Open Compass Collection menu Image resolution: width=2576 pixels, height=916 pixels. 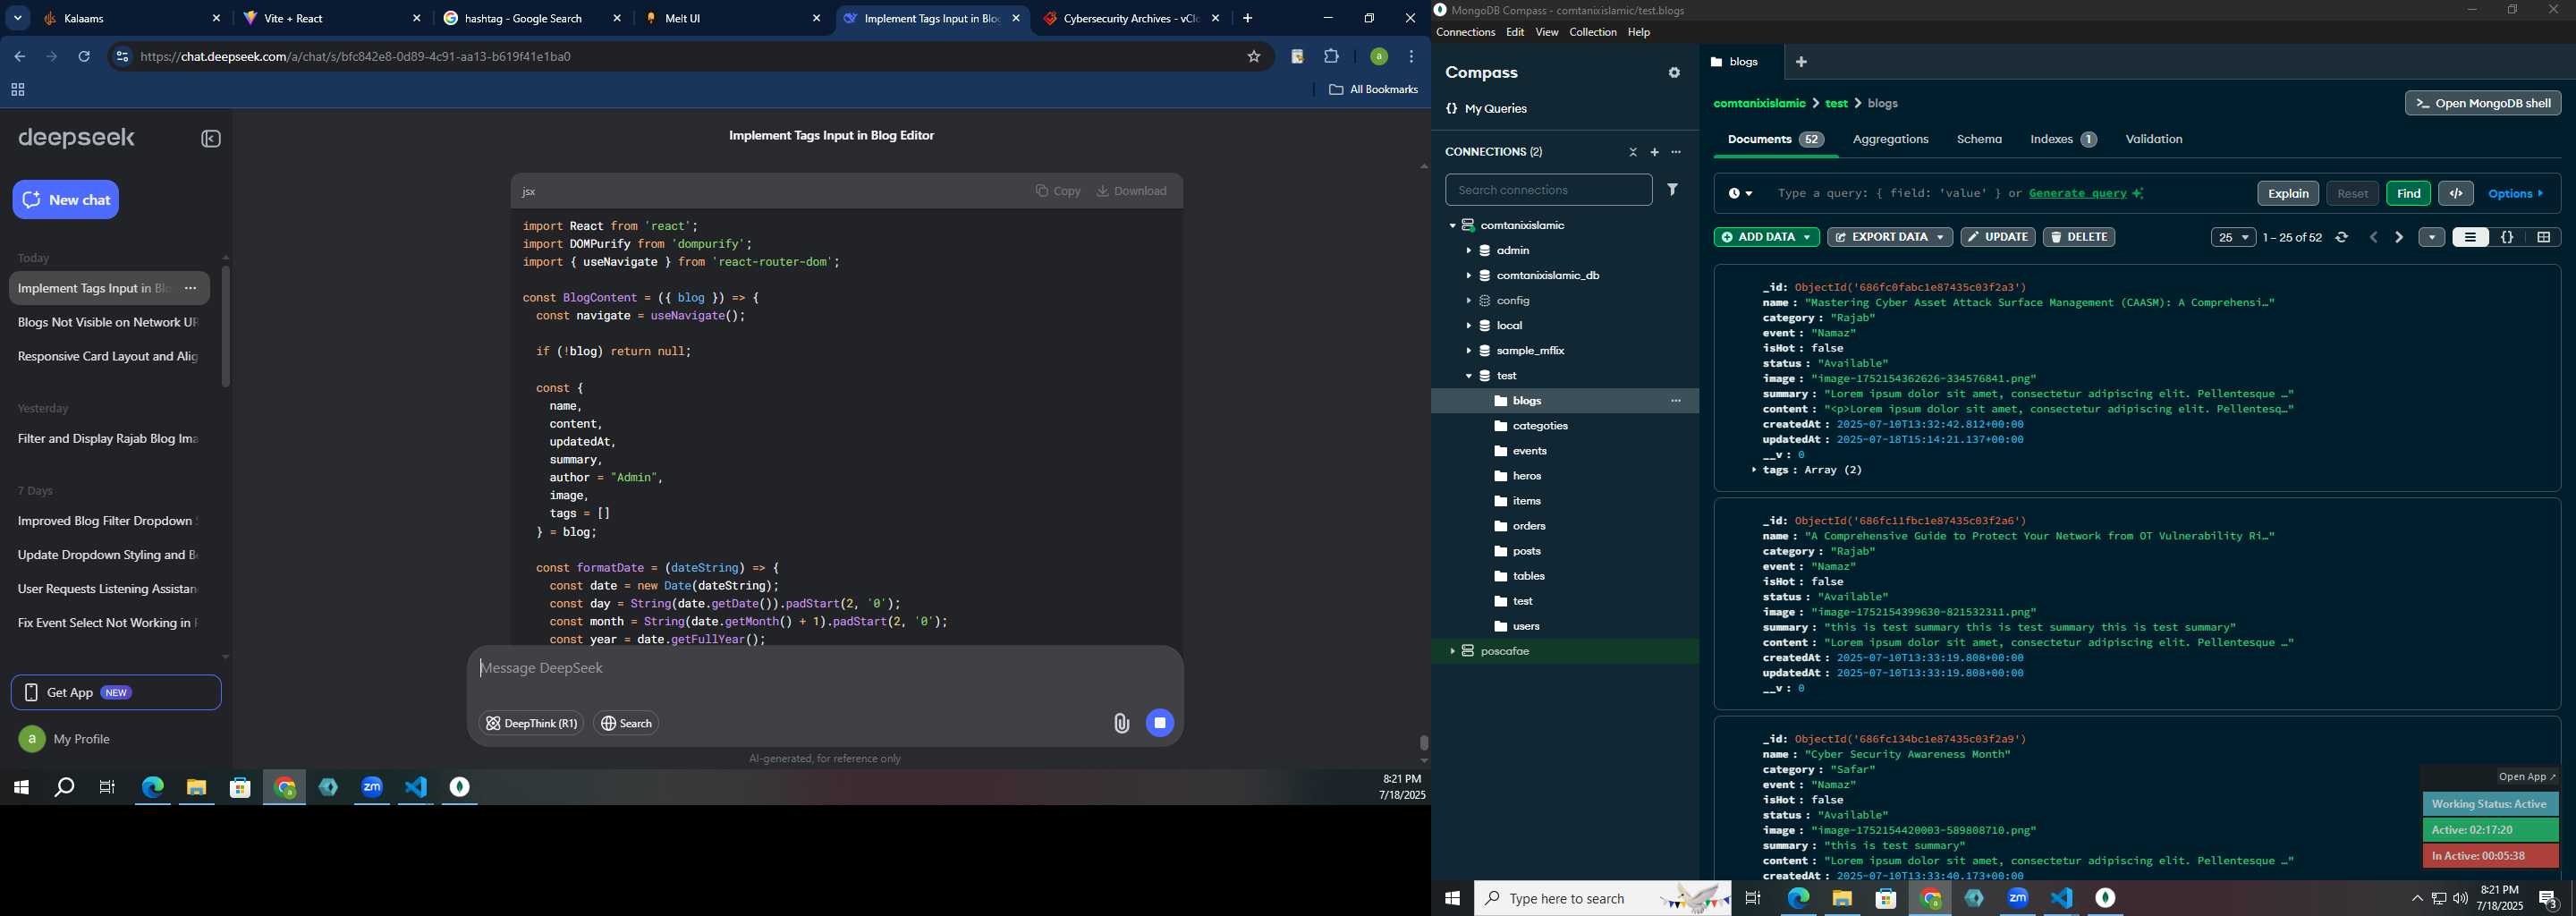coord(1592,33)
